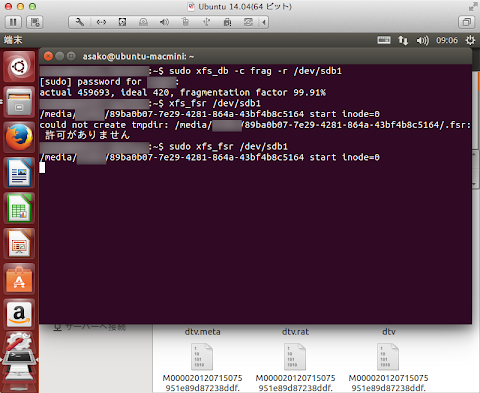
Task: Open Ubuntu Dash home launcher icon
Action: pyautogui.click(x=19, y=67)
